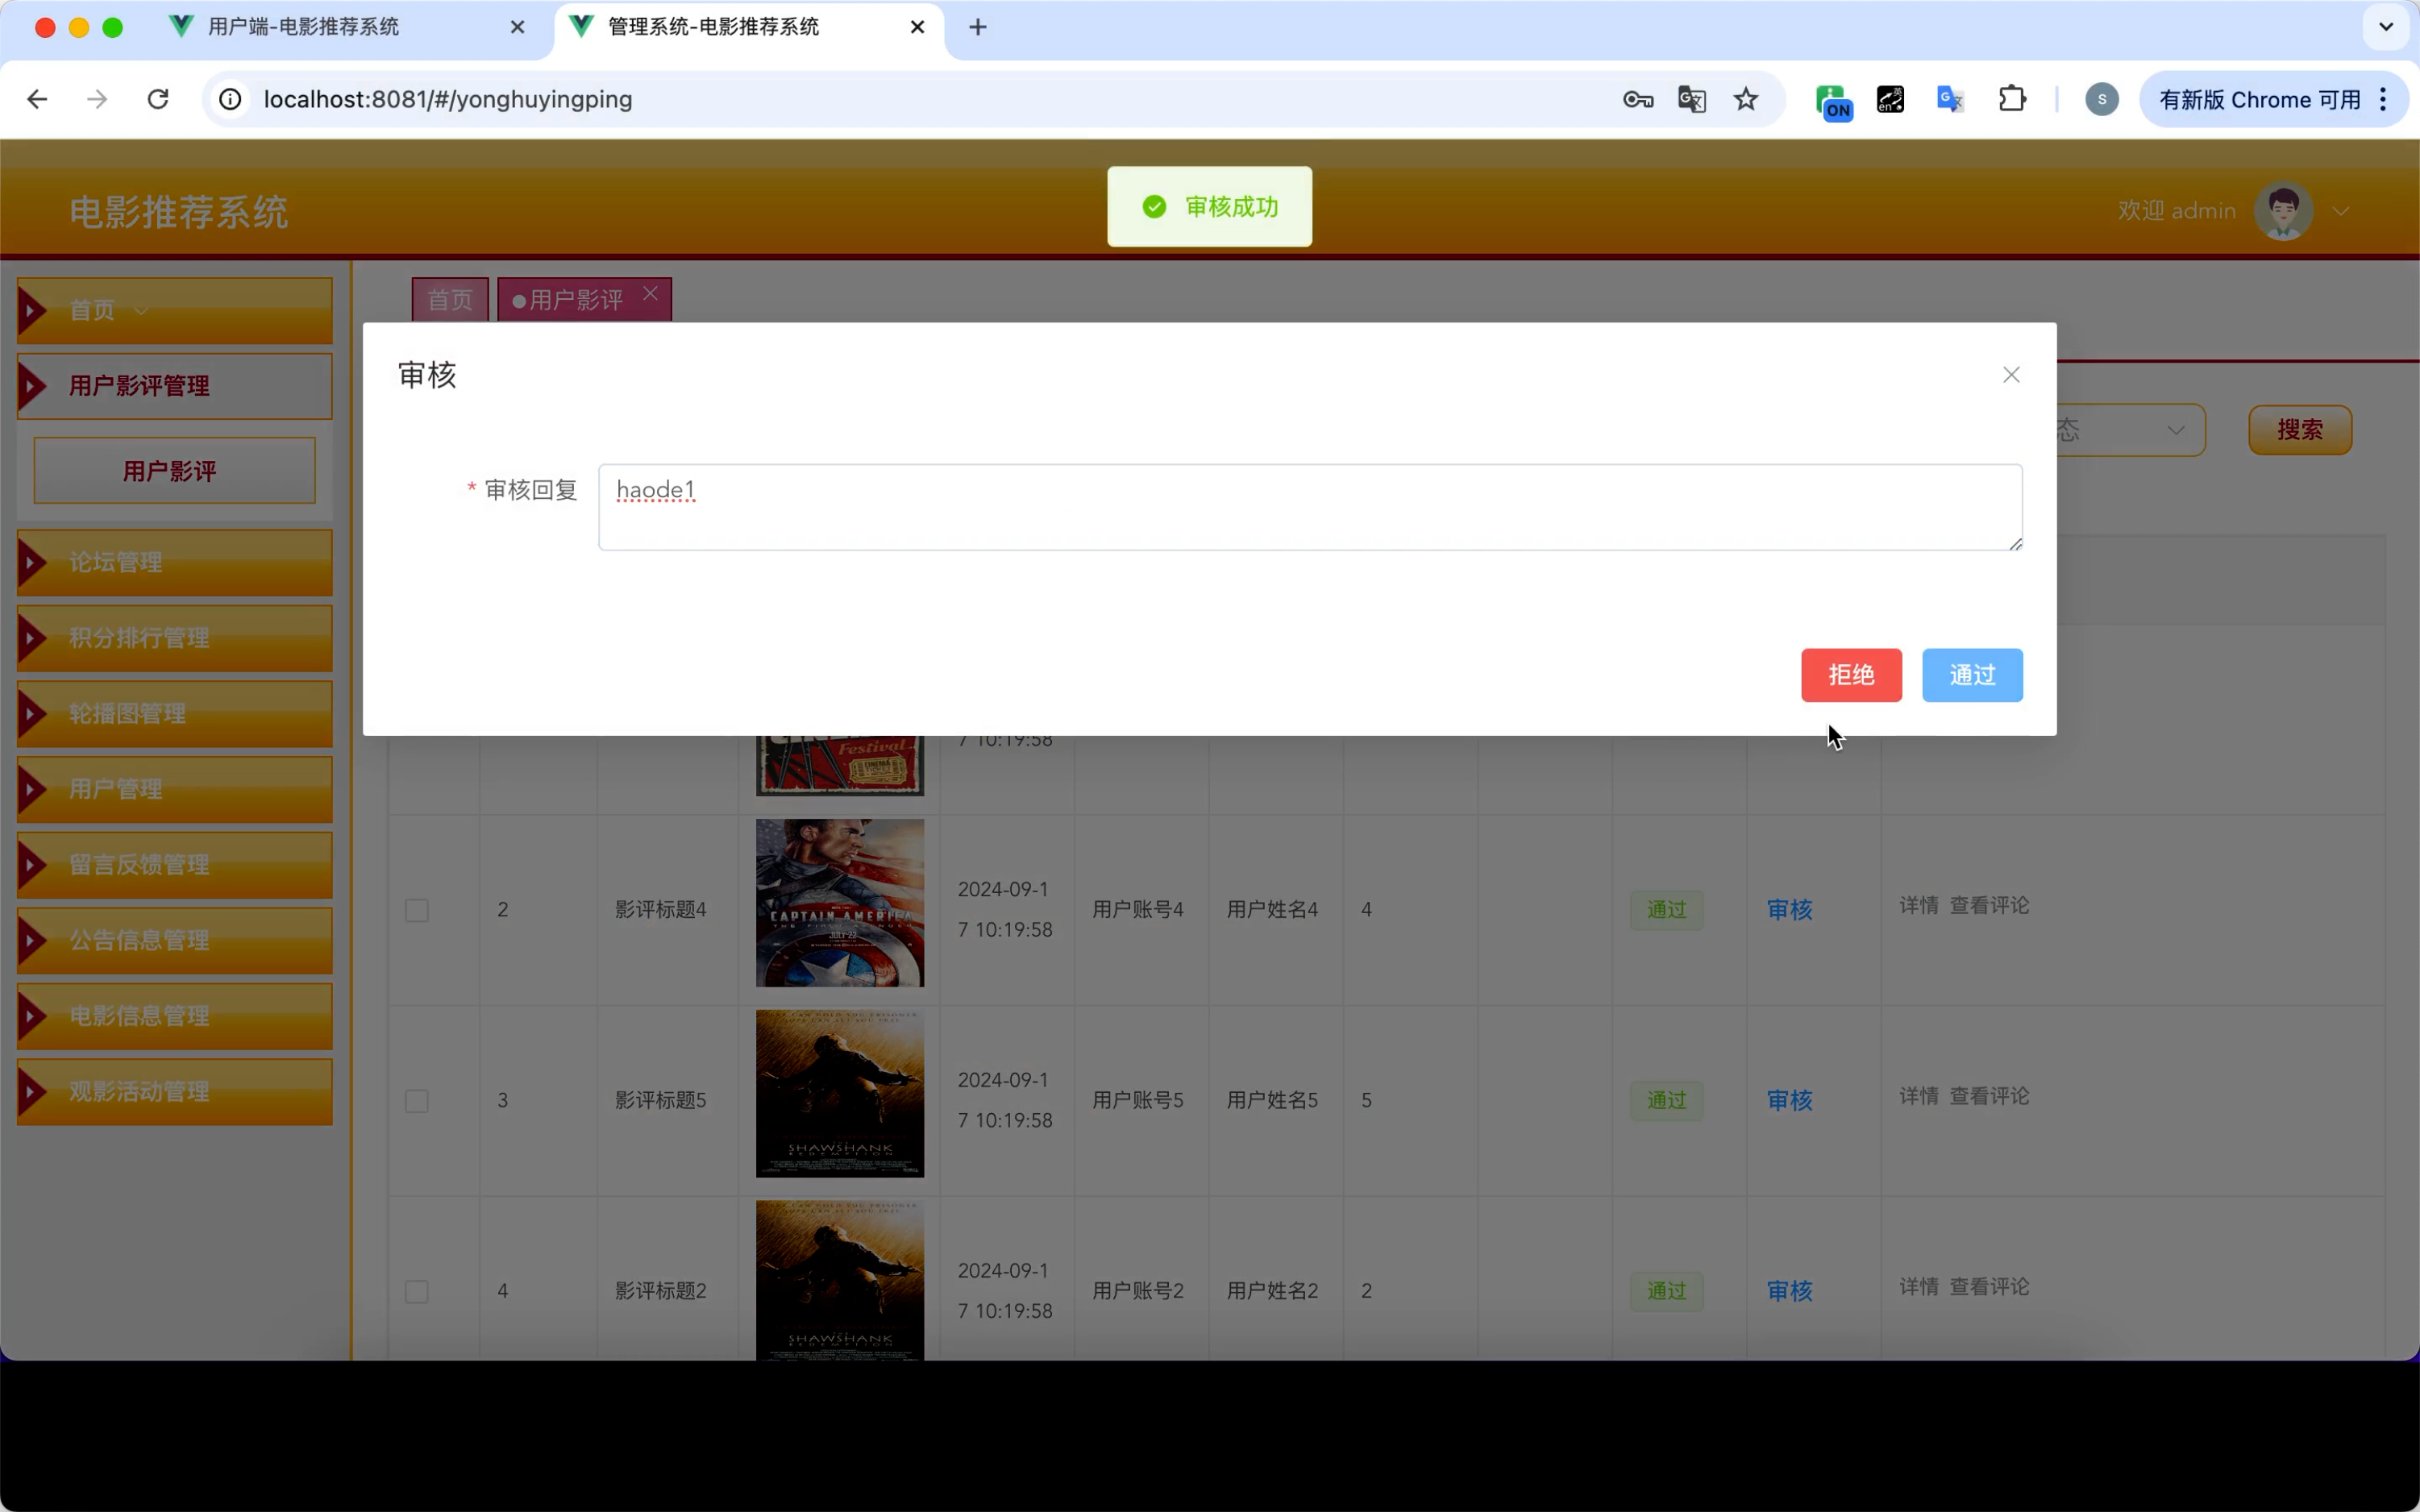
Task: Bookmark this page with the star
Action: [1746, 99]
